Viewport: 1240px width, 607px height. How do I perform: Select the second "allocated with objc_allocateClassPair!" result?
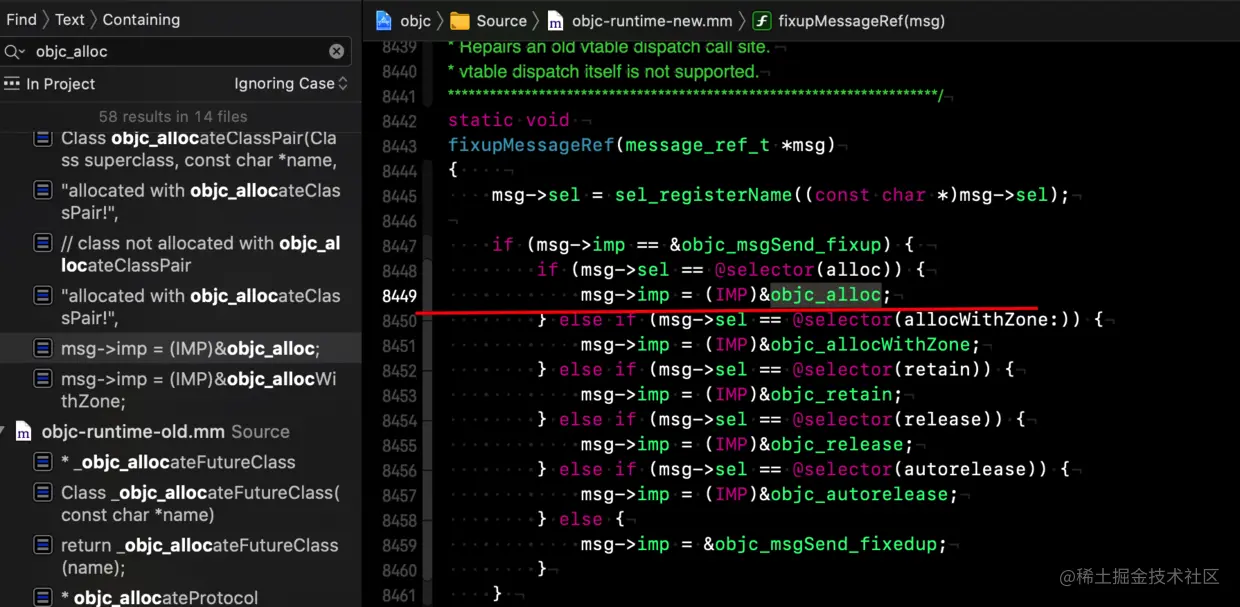point(180,306)
